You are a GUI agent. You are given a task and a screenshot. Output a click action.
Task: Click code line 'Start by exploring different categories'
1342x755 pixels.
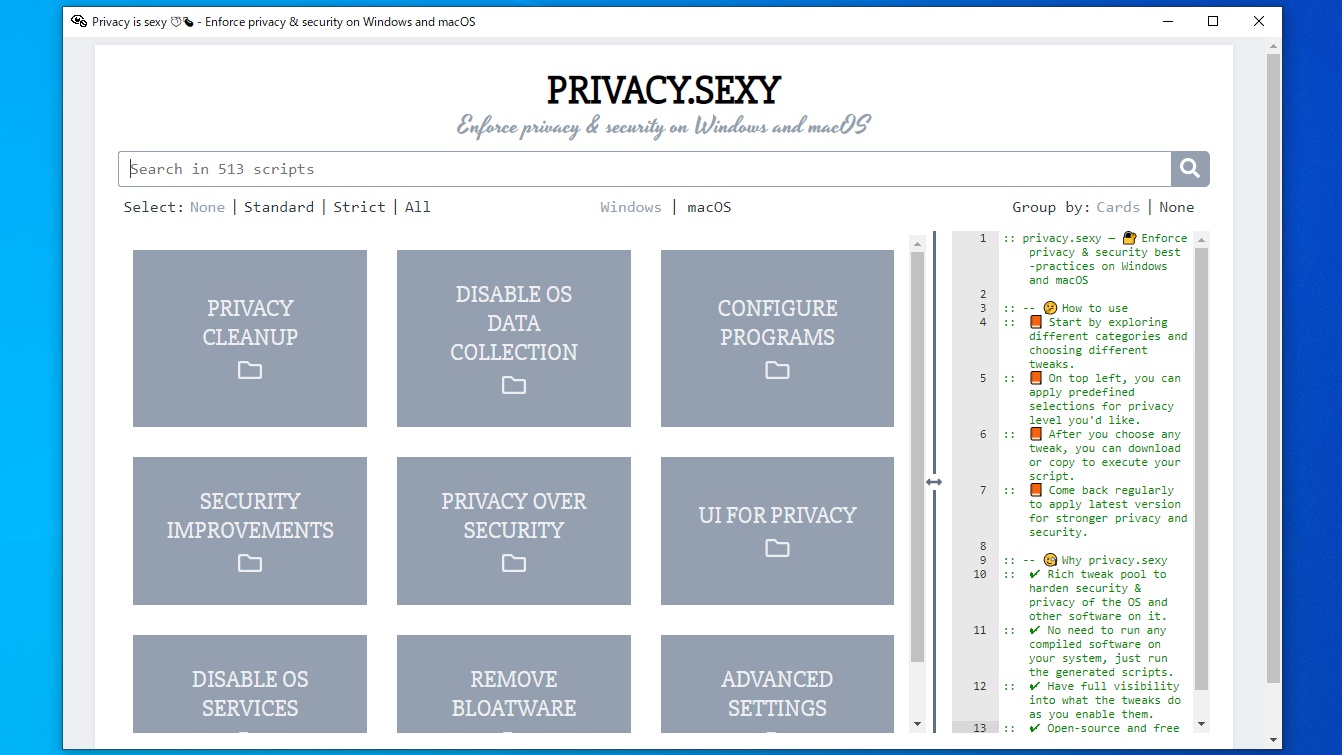click(1097, 343)
